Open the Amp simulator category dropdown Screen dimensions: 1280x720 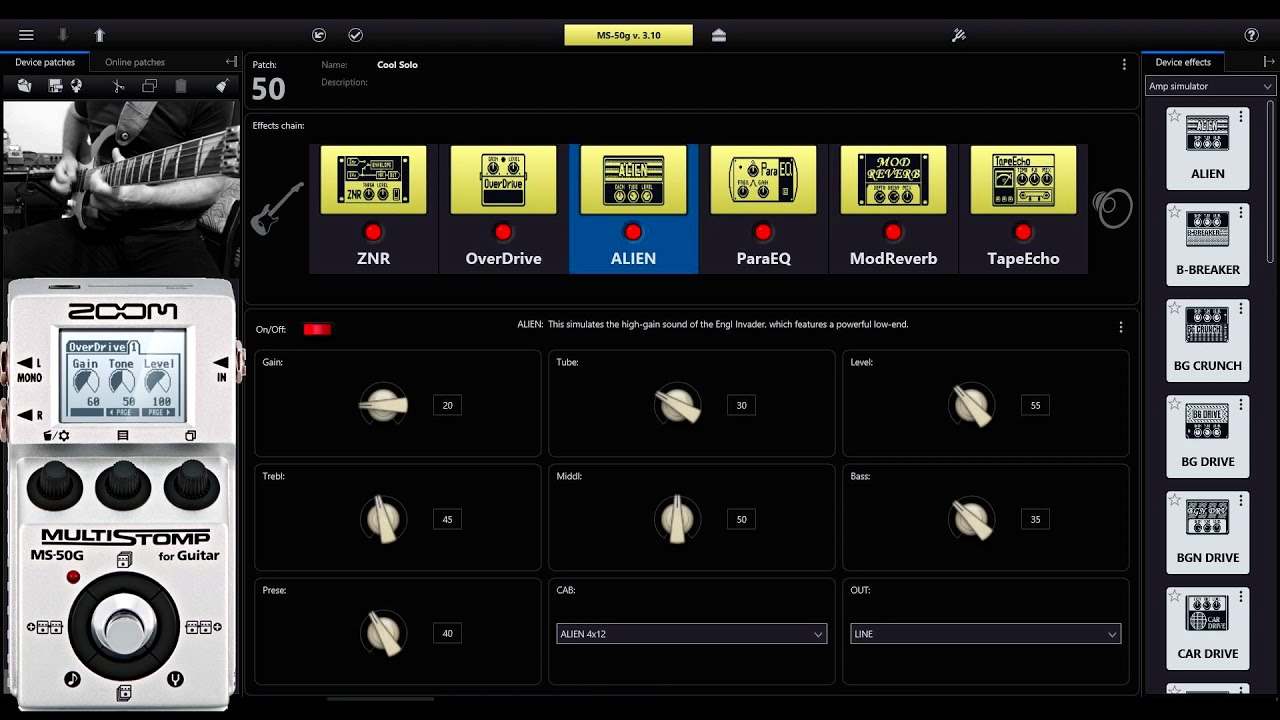[1210, 86]
